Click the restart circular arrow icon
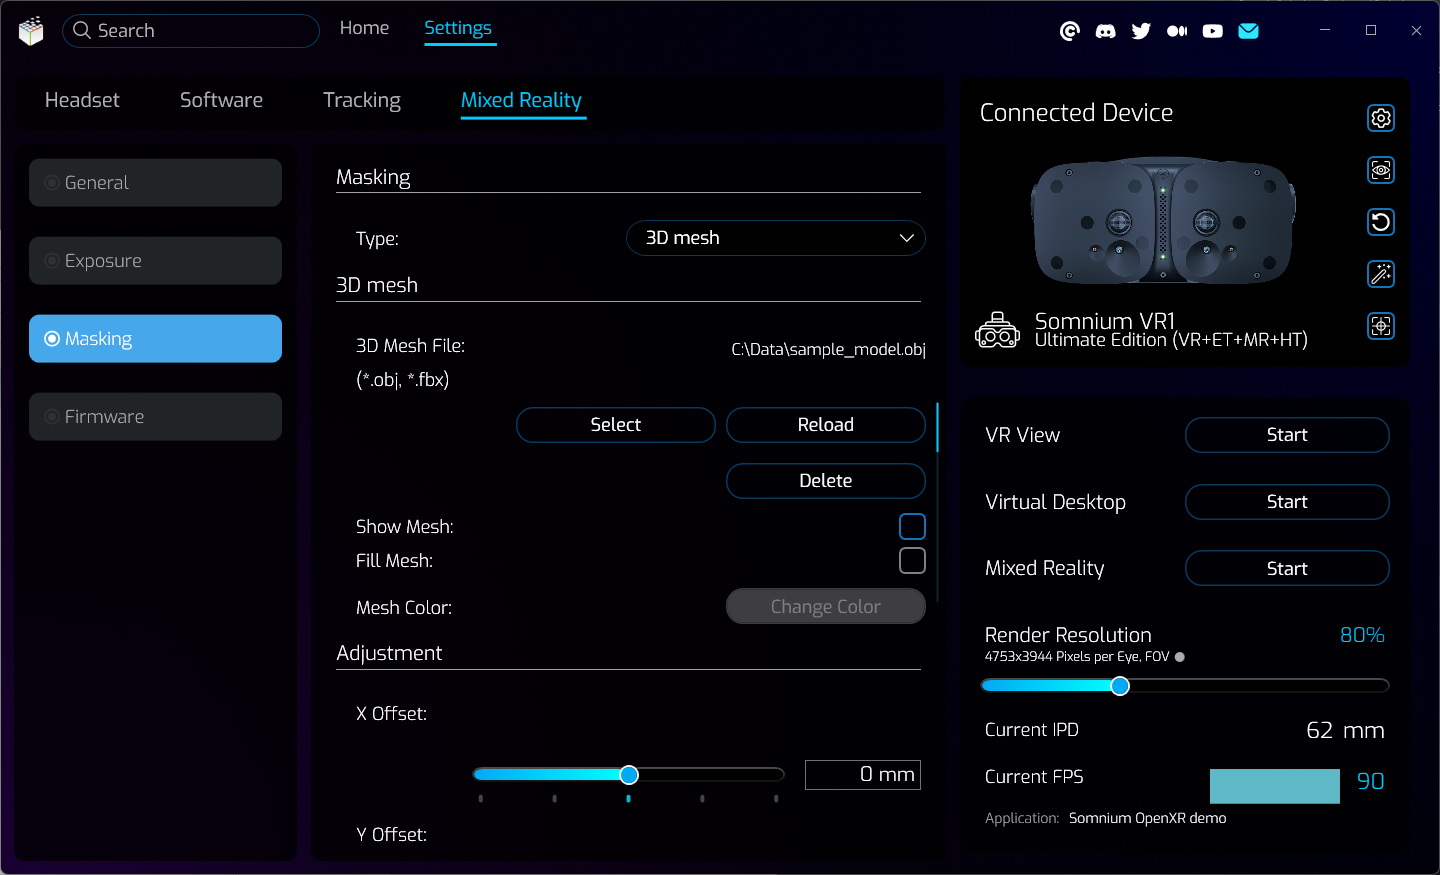Image resolution: width=1440 pixels, height=875 pixels. click(1380, 222)
